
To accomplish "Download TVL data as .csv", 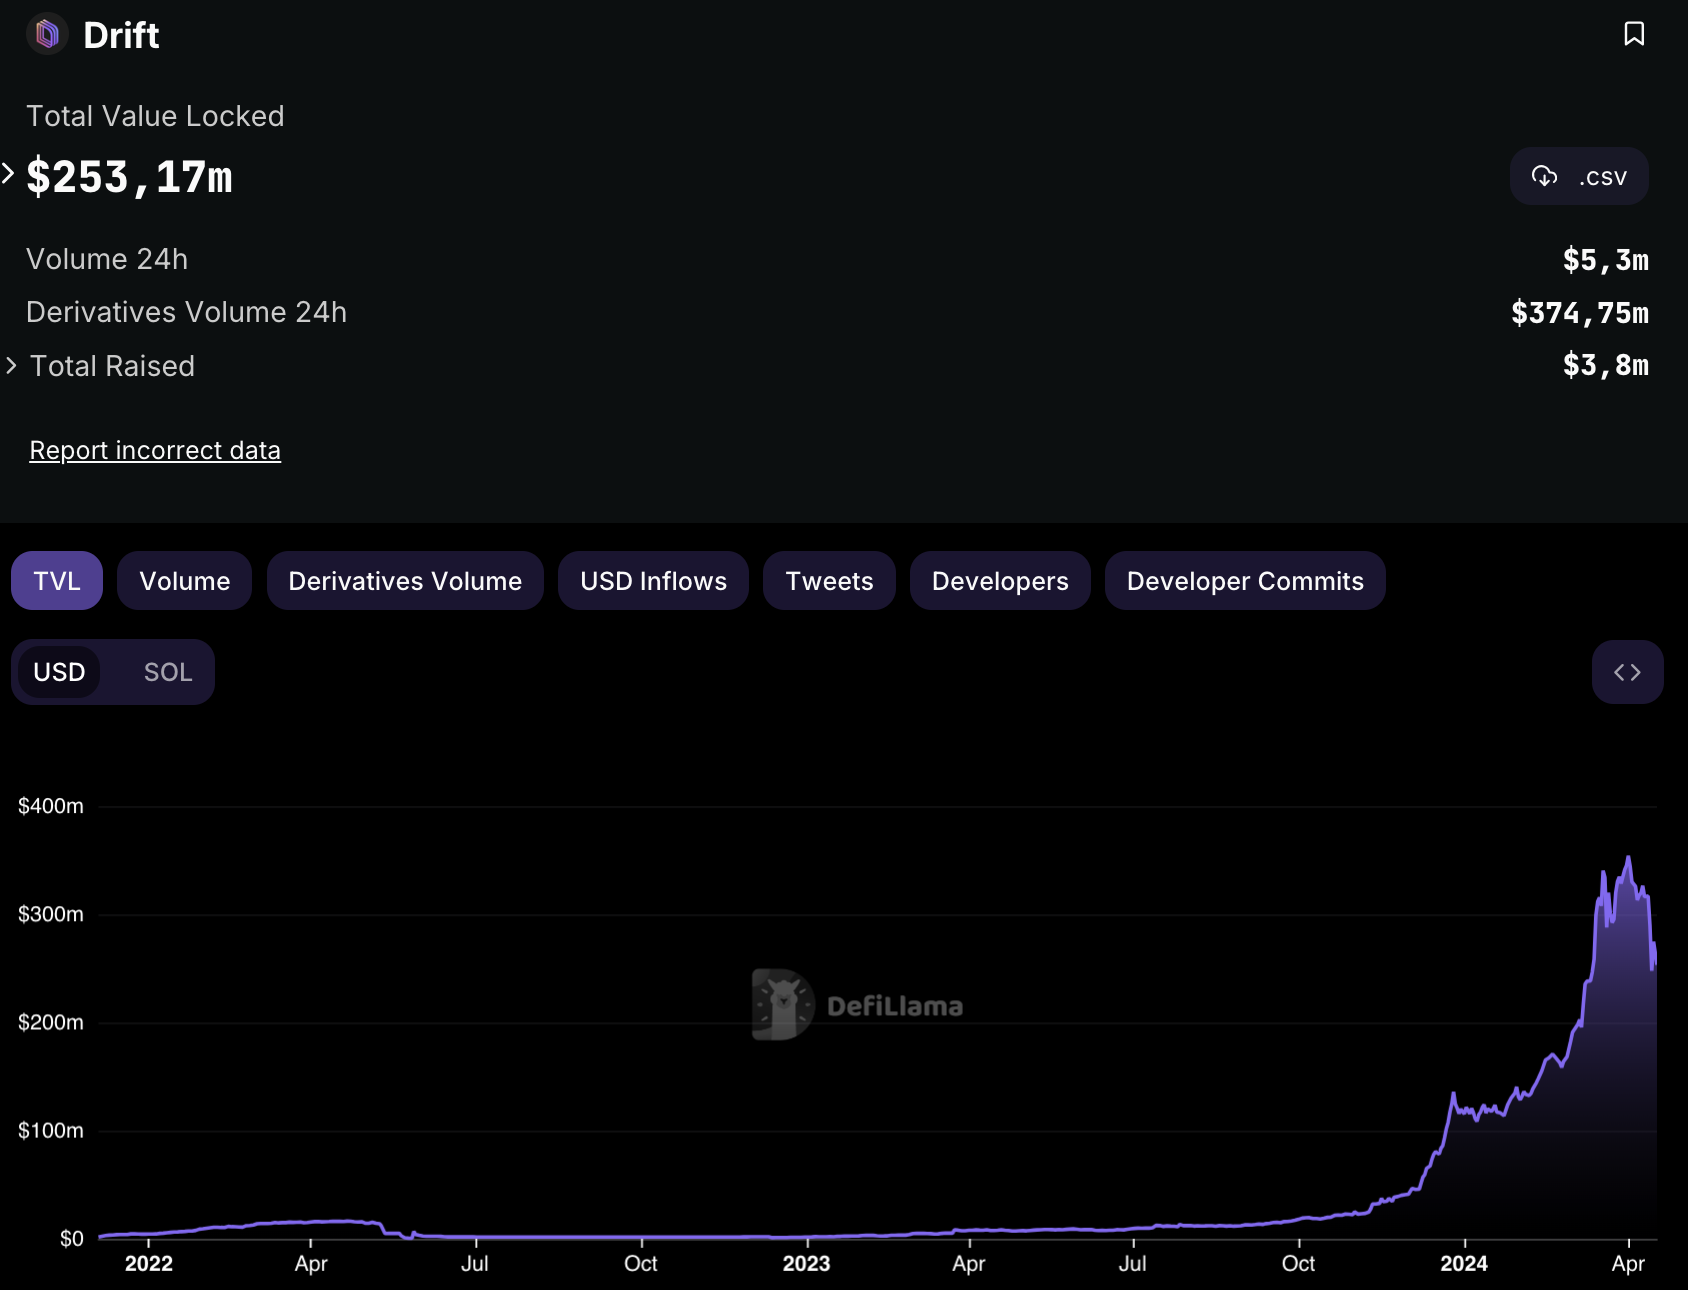I will click(1578, 177).
